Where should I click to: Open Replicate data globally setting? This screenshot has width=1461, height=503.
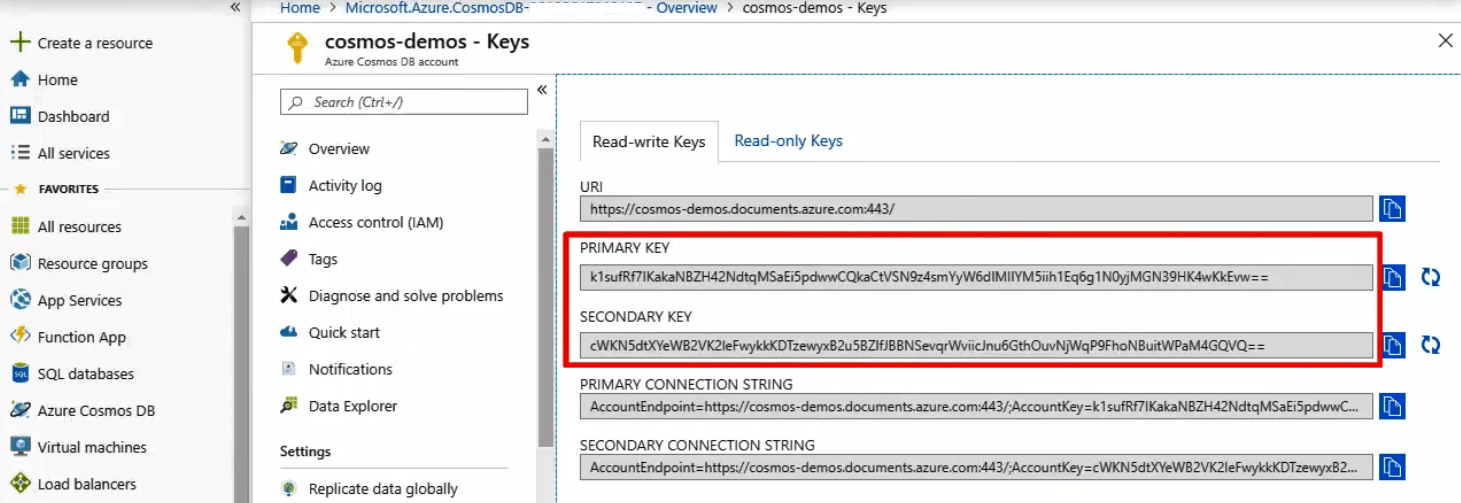tap(382, 489)
